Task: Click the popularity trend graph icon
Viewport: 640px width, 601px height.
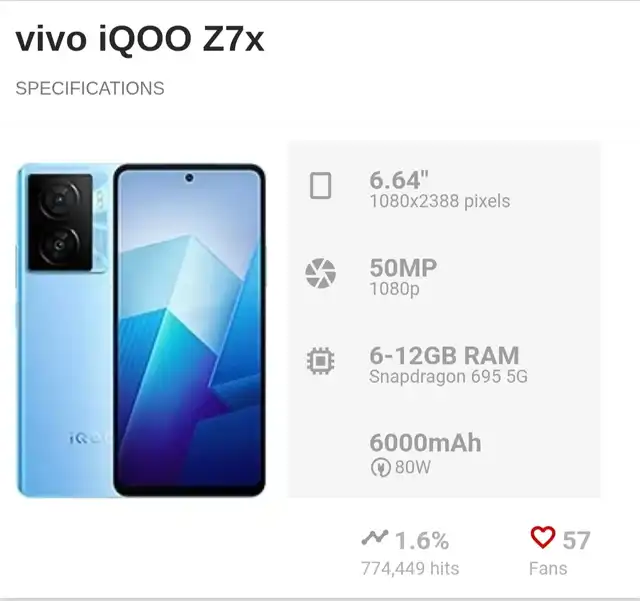Action: click(x=375, y=537)
